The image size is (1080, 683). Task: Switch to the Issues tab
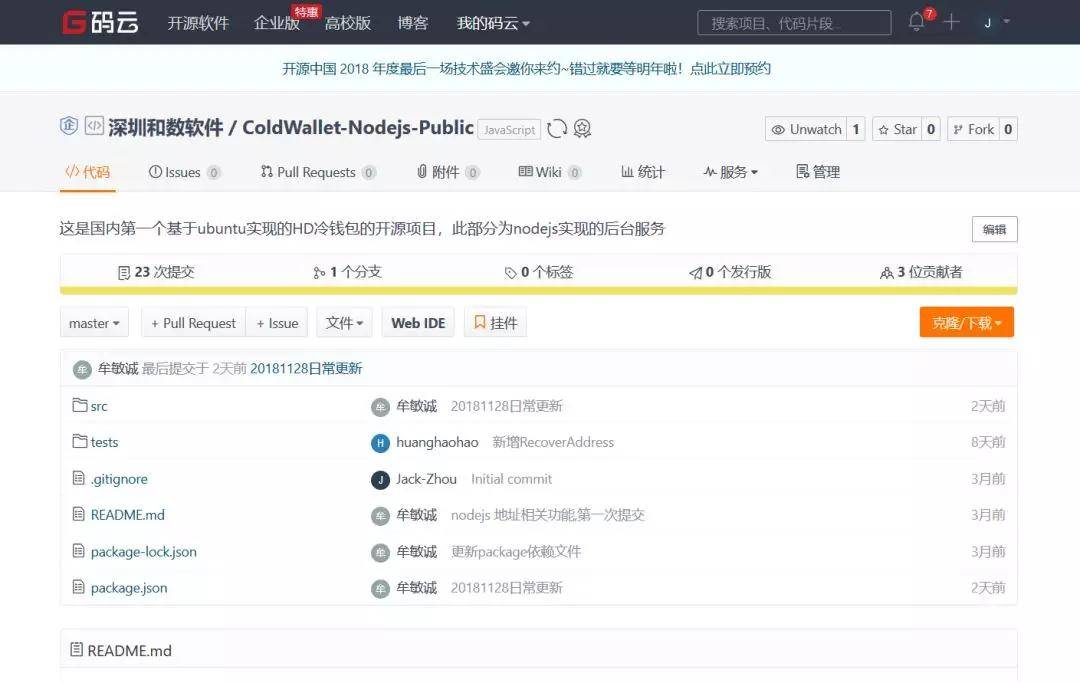click(184, 172)
